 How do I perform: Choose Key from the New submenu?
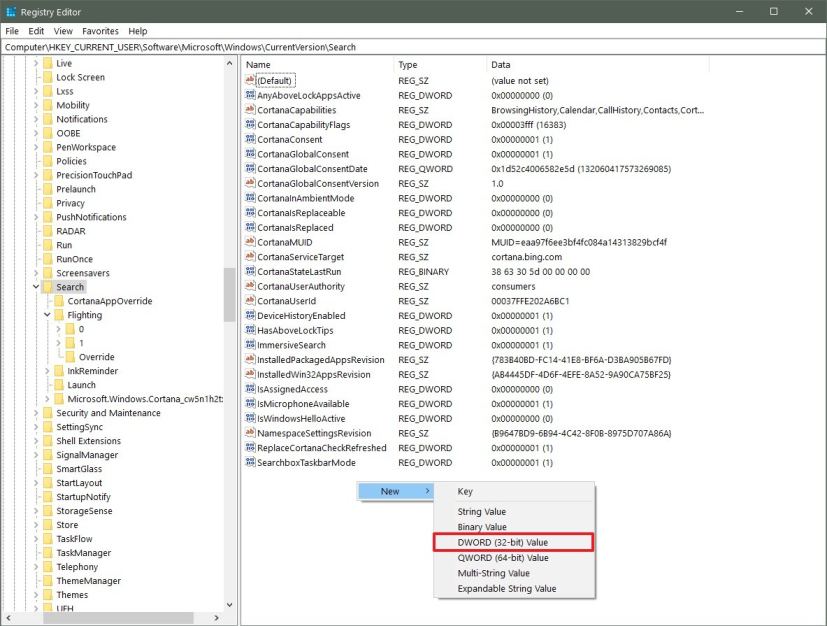pyautogui.click(x=514, y=491)
